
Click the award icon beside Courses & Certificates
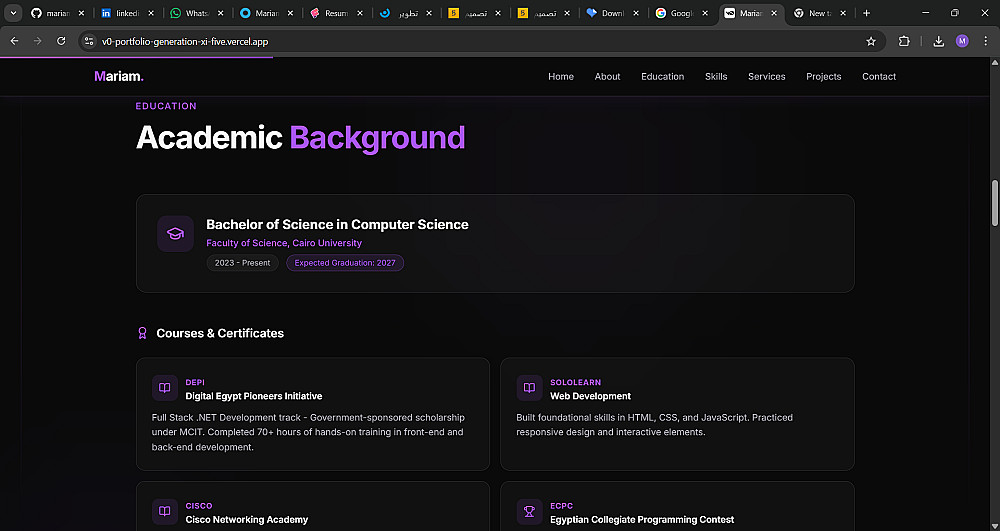[143, 333]
